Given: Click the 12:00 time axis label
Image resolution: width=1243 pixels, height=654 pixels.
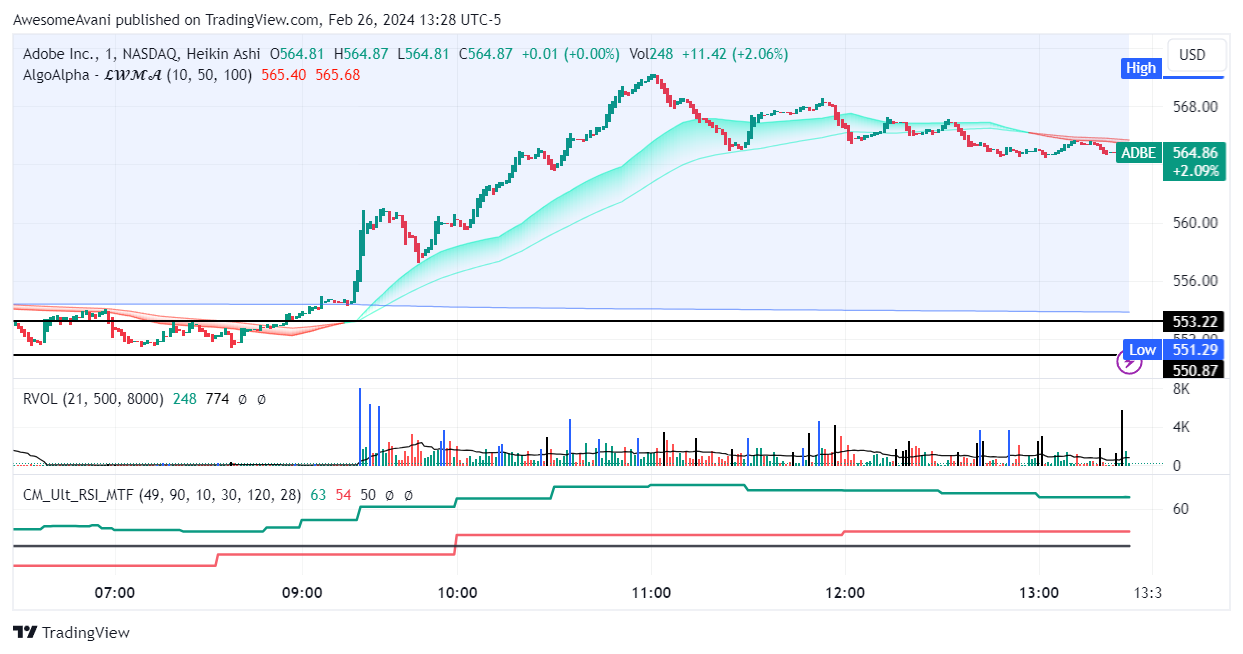Looking at the screenshot, I should [844, 593].
